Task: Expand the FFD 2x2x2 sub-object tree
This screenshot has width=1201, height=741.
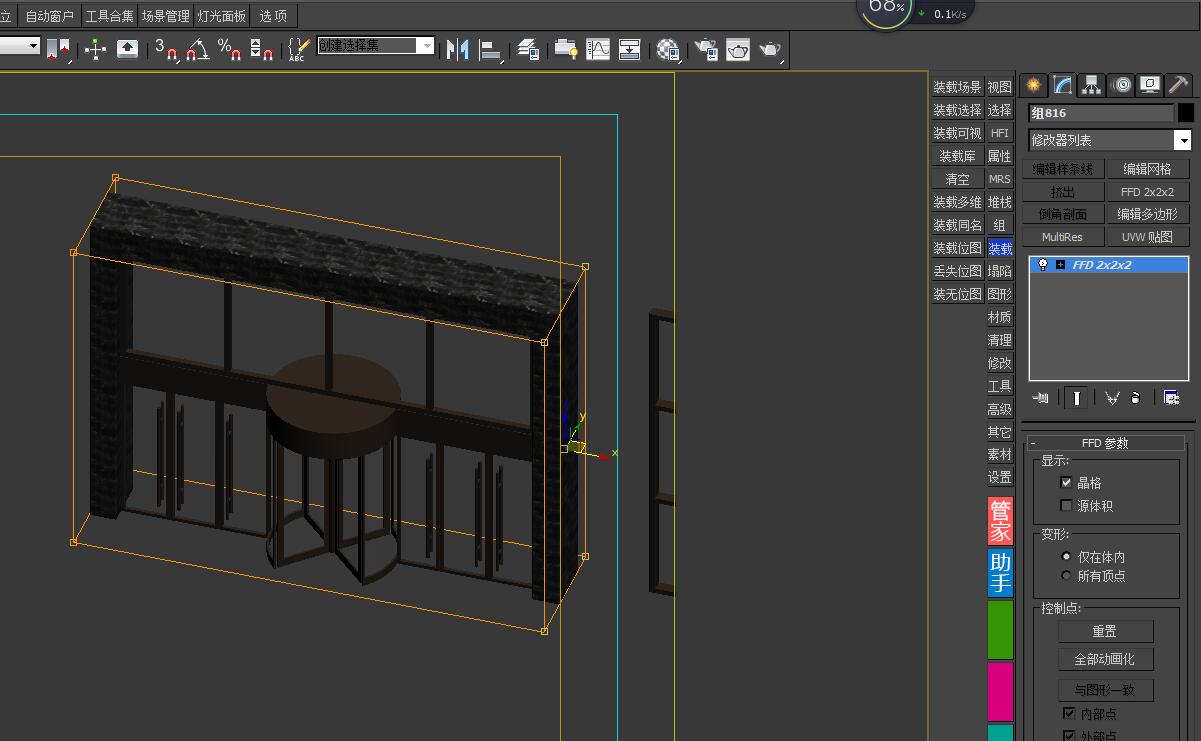Action: [x=1060, y=265]
